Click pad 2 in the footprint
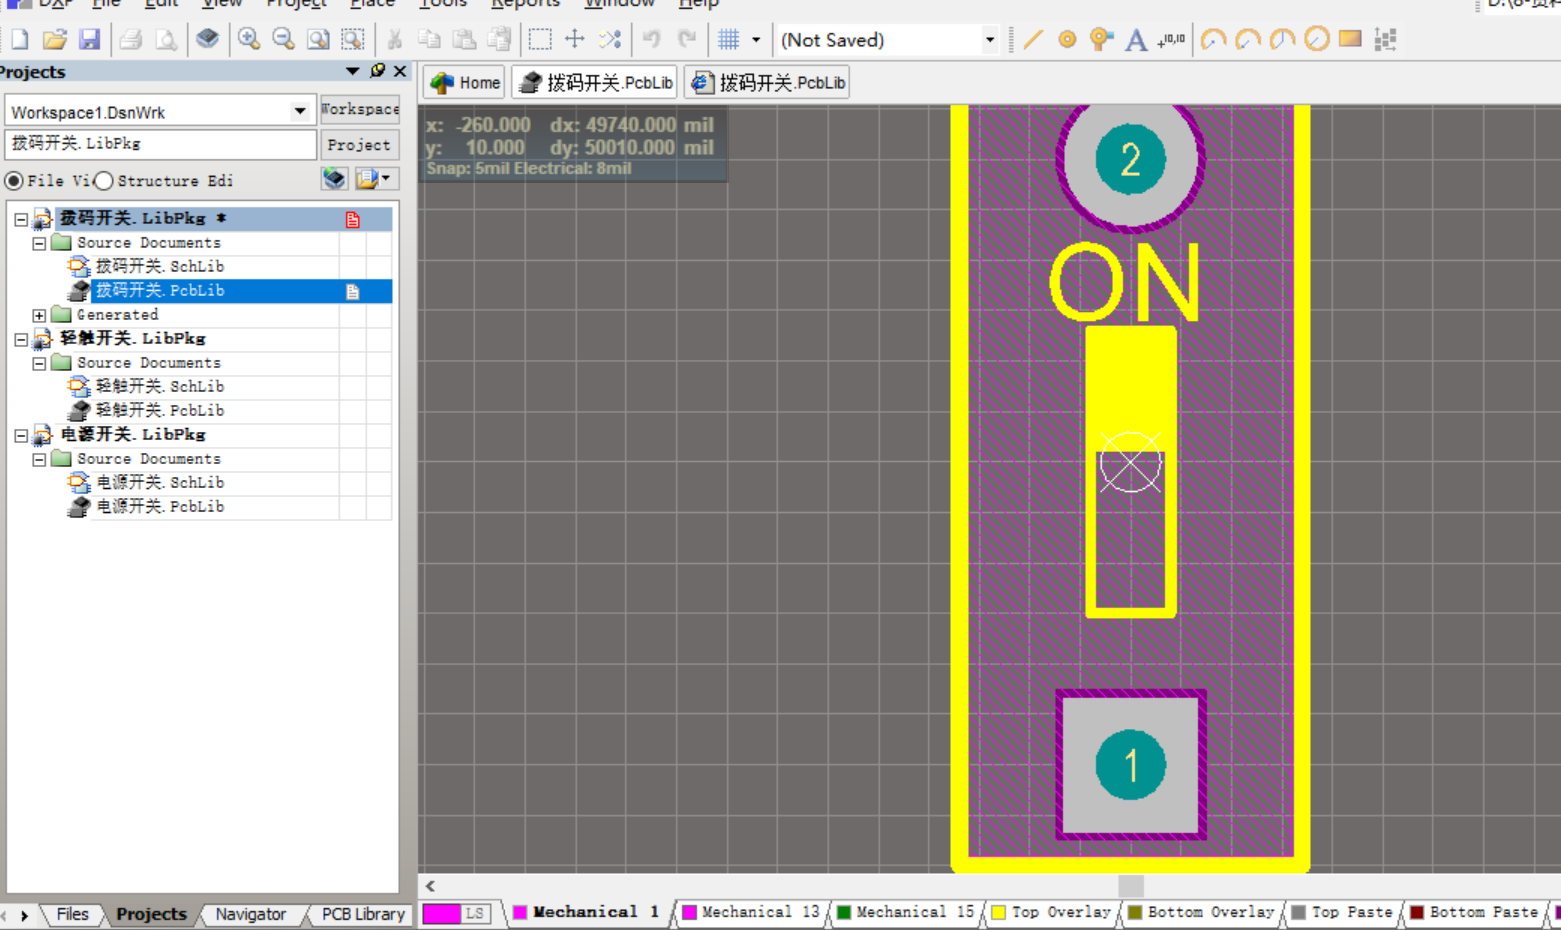The width and height of the screenshot is (1561, 930). tap(1130, 160)
